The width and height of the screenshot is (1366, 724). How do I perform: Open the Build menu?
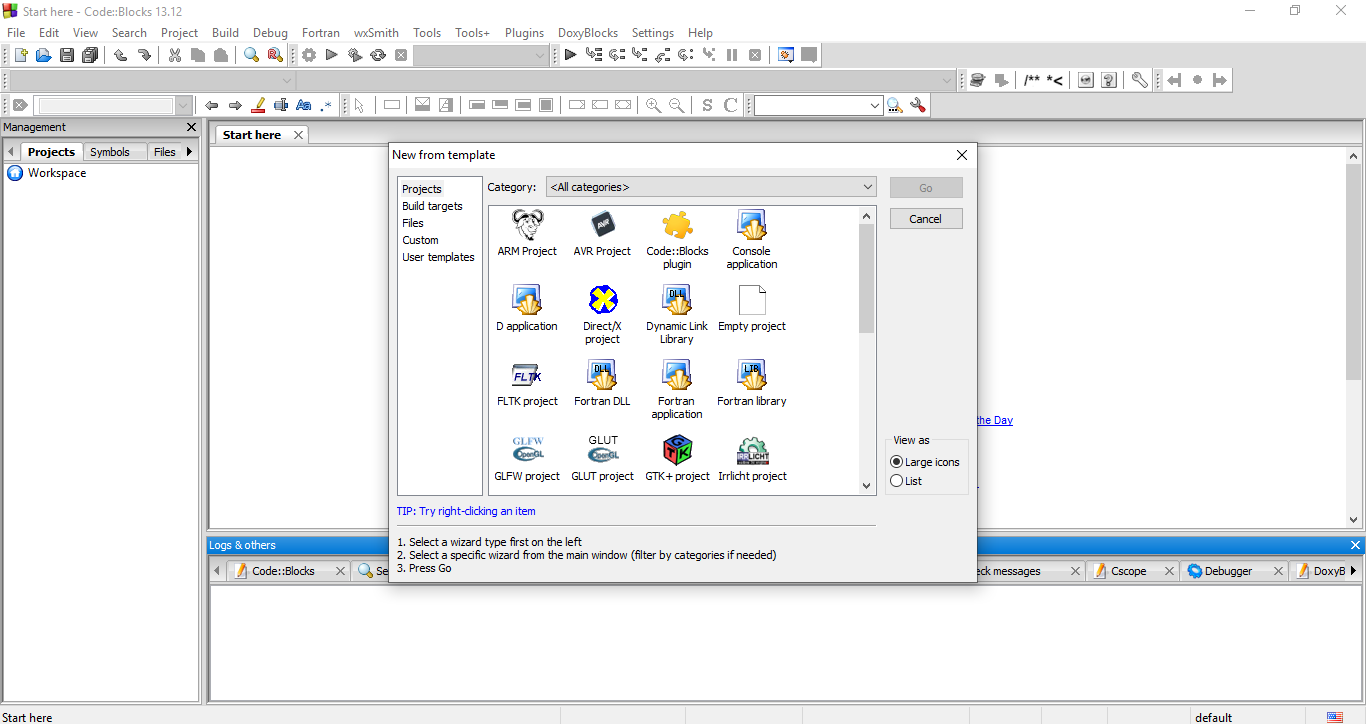tap(225, 33)
